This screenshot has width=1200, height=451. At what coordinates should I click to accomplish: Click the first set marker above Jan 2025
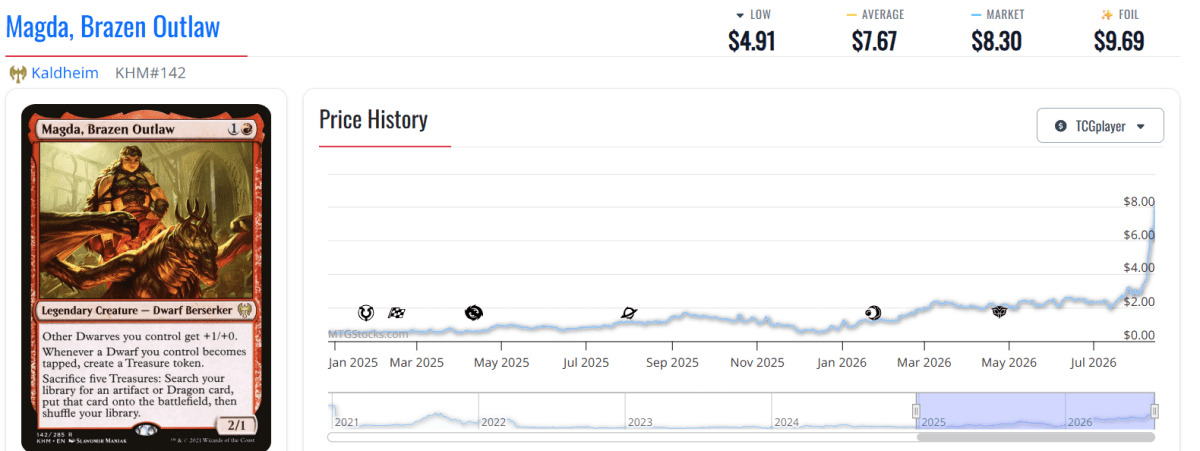366,313
